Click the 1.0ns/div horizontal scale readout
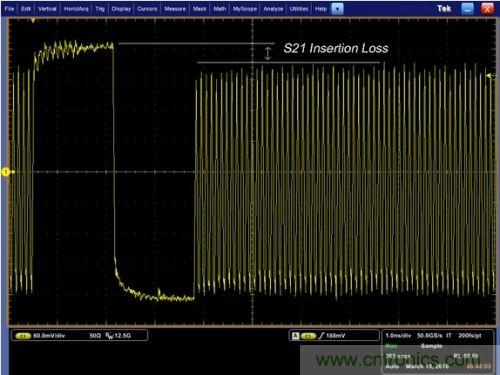Screen dimensions: 500x375 coord(398,336)
